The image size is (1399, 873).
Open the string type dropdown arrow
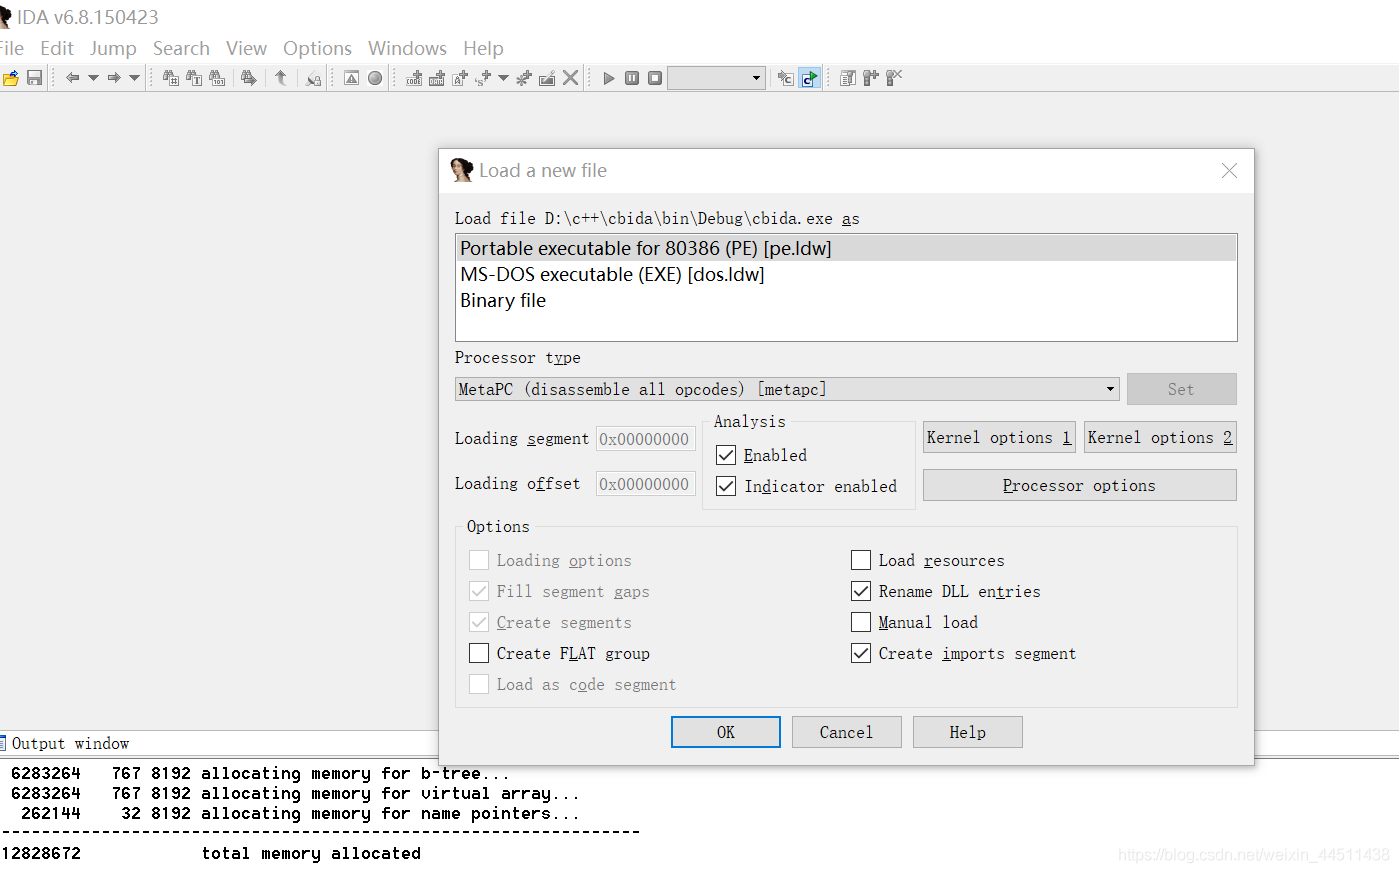[x=503, y=78]
